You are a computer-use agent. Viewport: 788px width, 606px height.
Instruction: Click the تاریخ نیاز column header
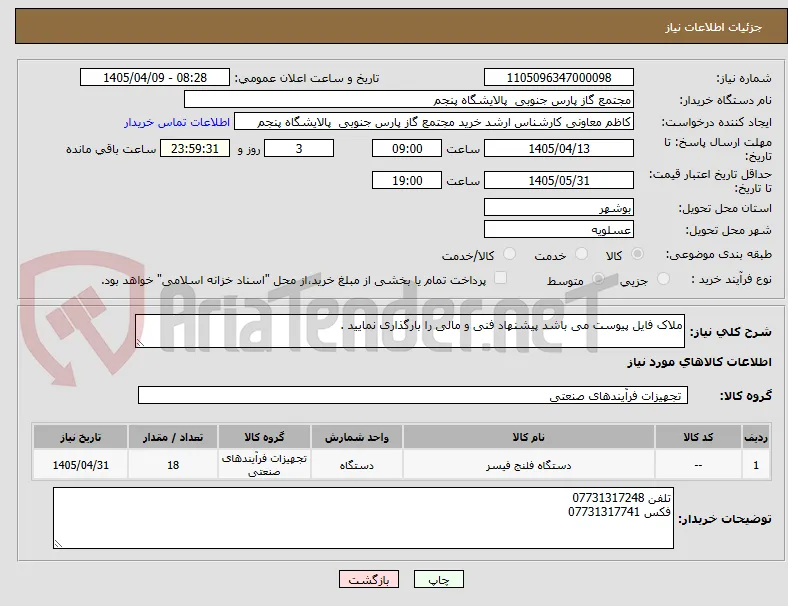point(80,437)
